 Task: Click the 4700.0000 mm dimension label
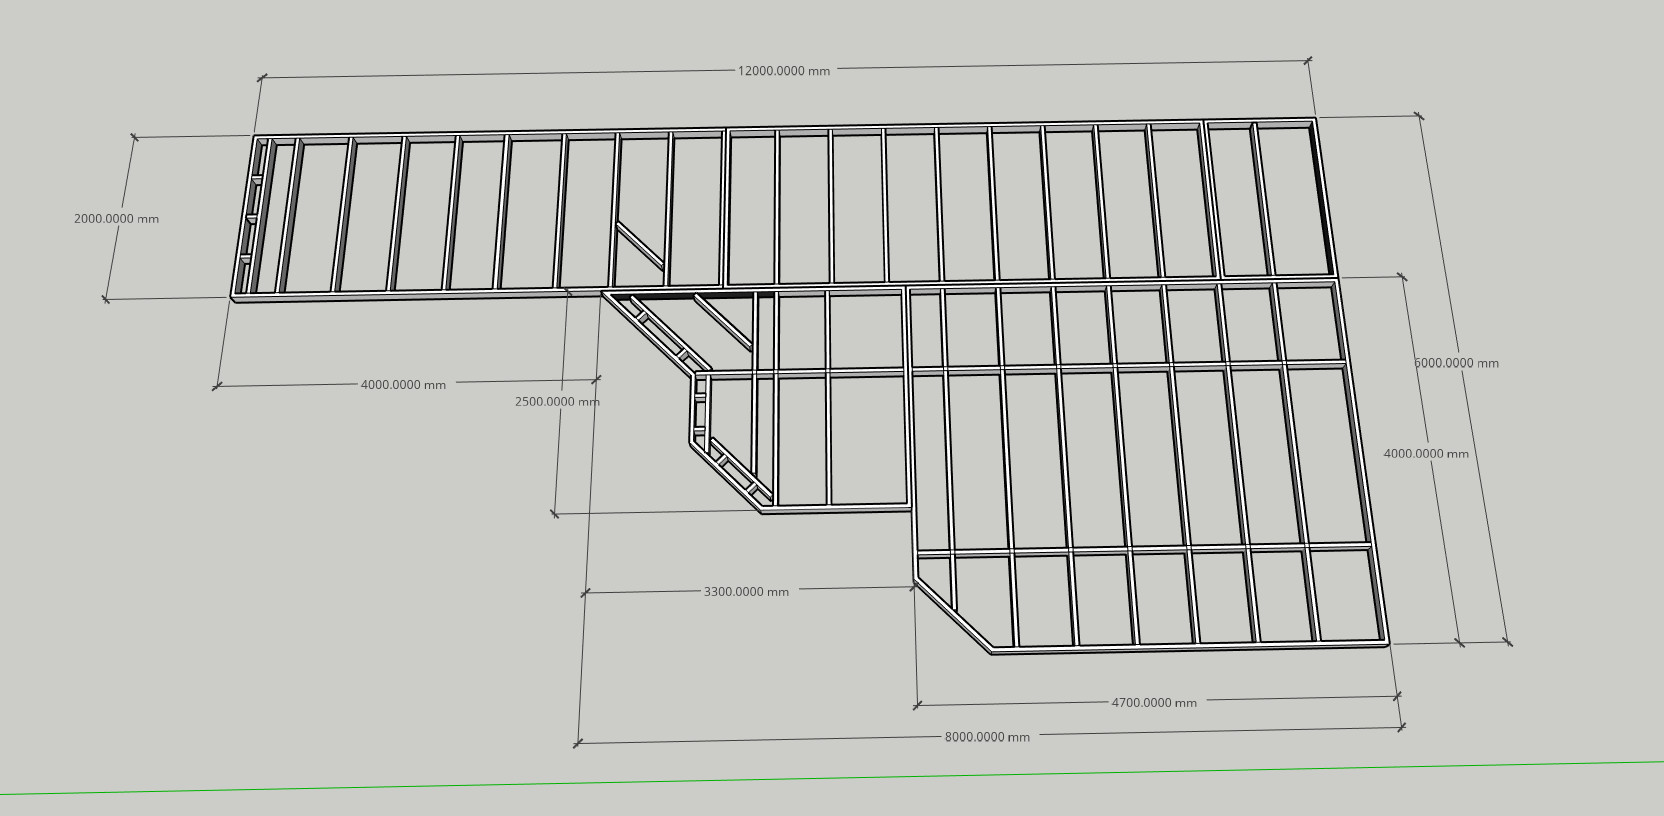[x=1154, y=703]
